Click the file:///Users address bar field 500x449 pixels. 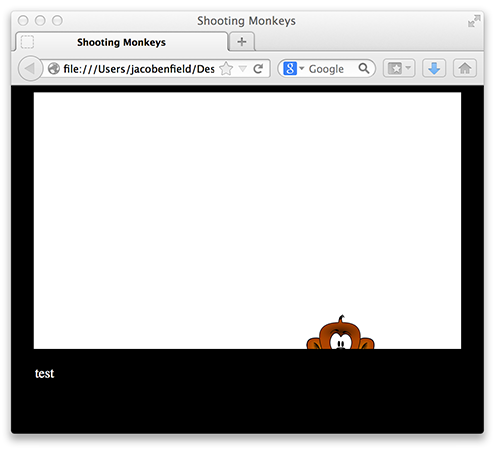[x=139, y=69]
